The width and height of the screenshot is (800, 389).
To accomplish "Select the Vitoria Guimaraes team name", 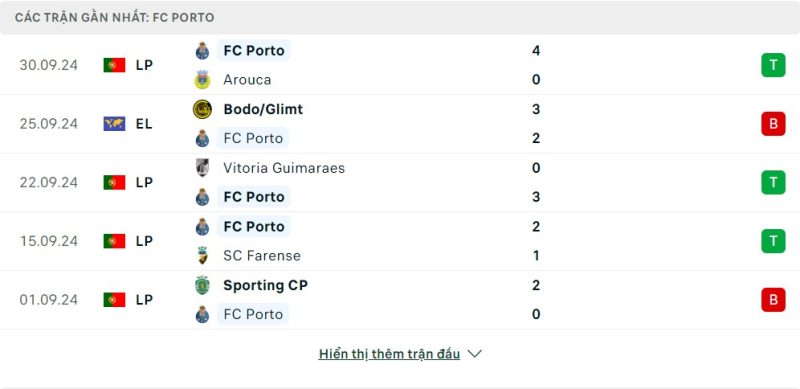I will click(x=284, y=168).
